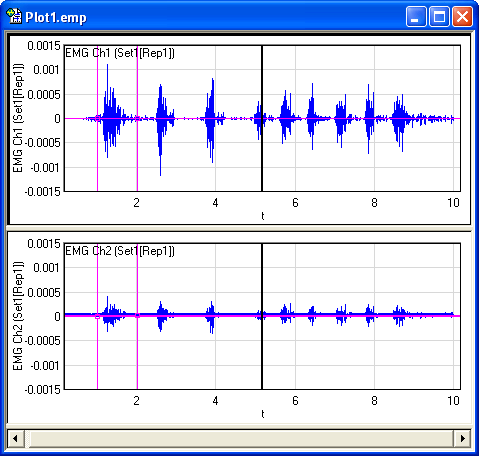Click the left scroll arrow button
This screenshot has height=456, width=479.
pos(15,438)
